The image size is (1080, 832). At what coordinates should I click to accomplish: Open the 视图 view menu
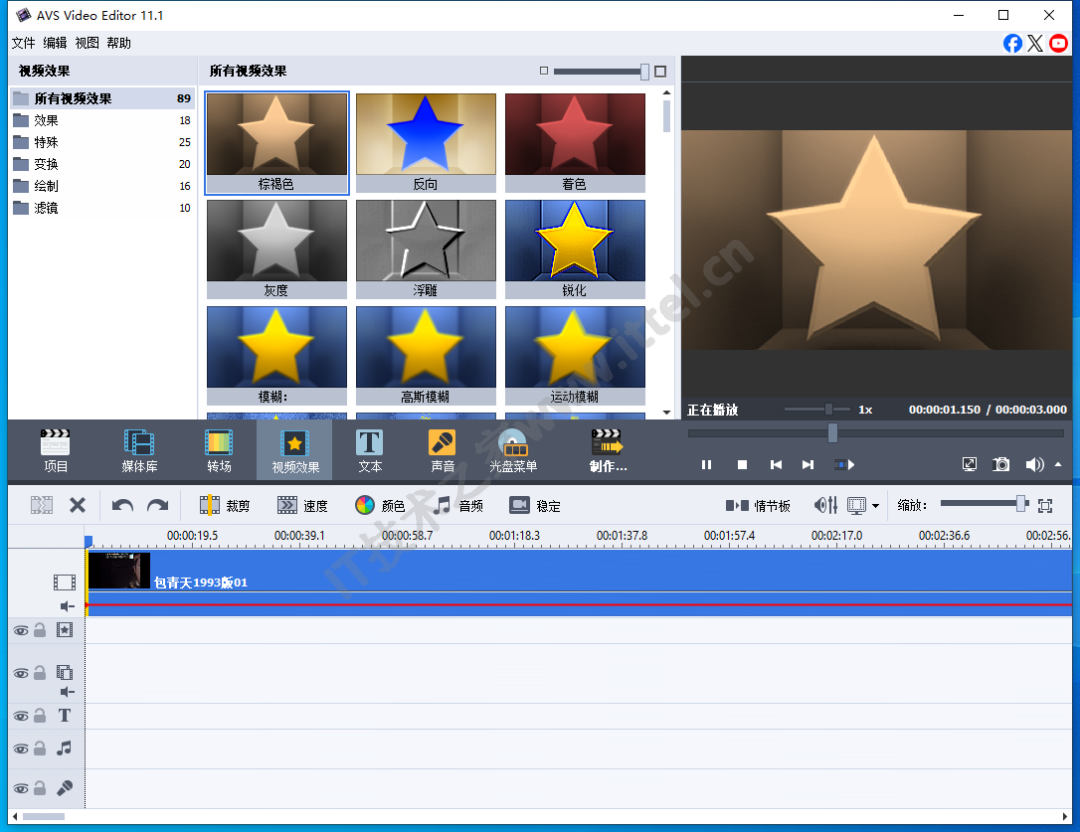[x=87, y=43]
